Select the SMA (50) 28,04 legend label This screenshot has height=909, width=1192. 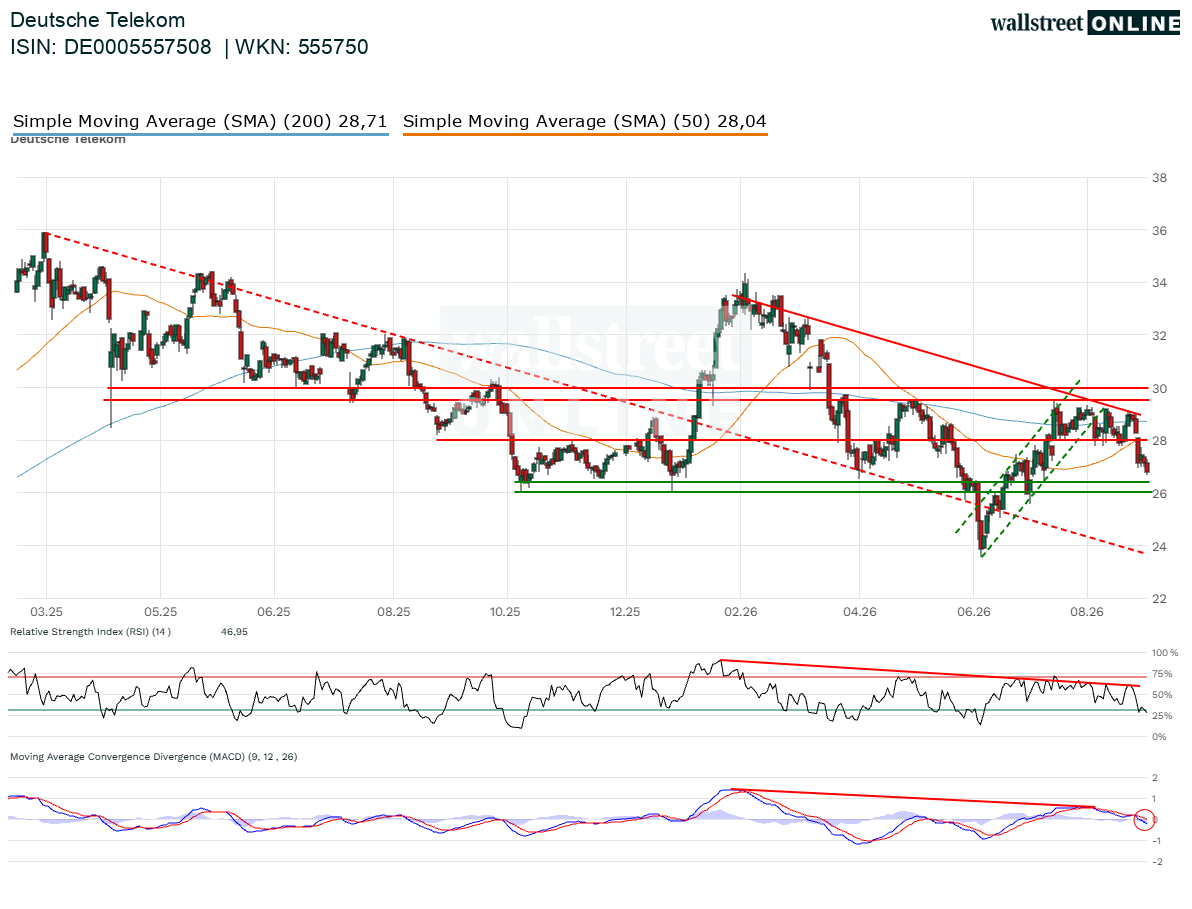click(x=585, y=121)
